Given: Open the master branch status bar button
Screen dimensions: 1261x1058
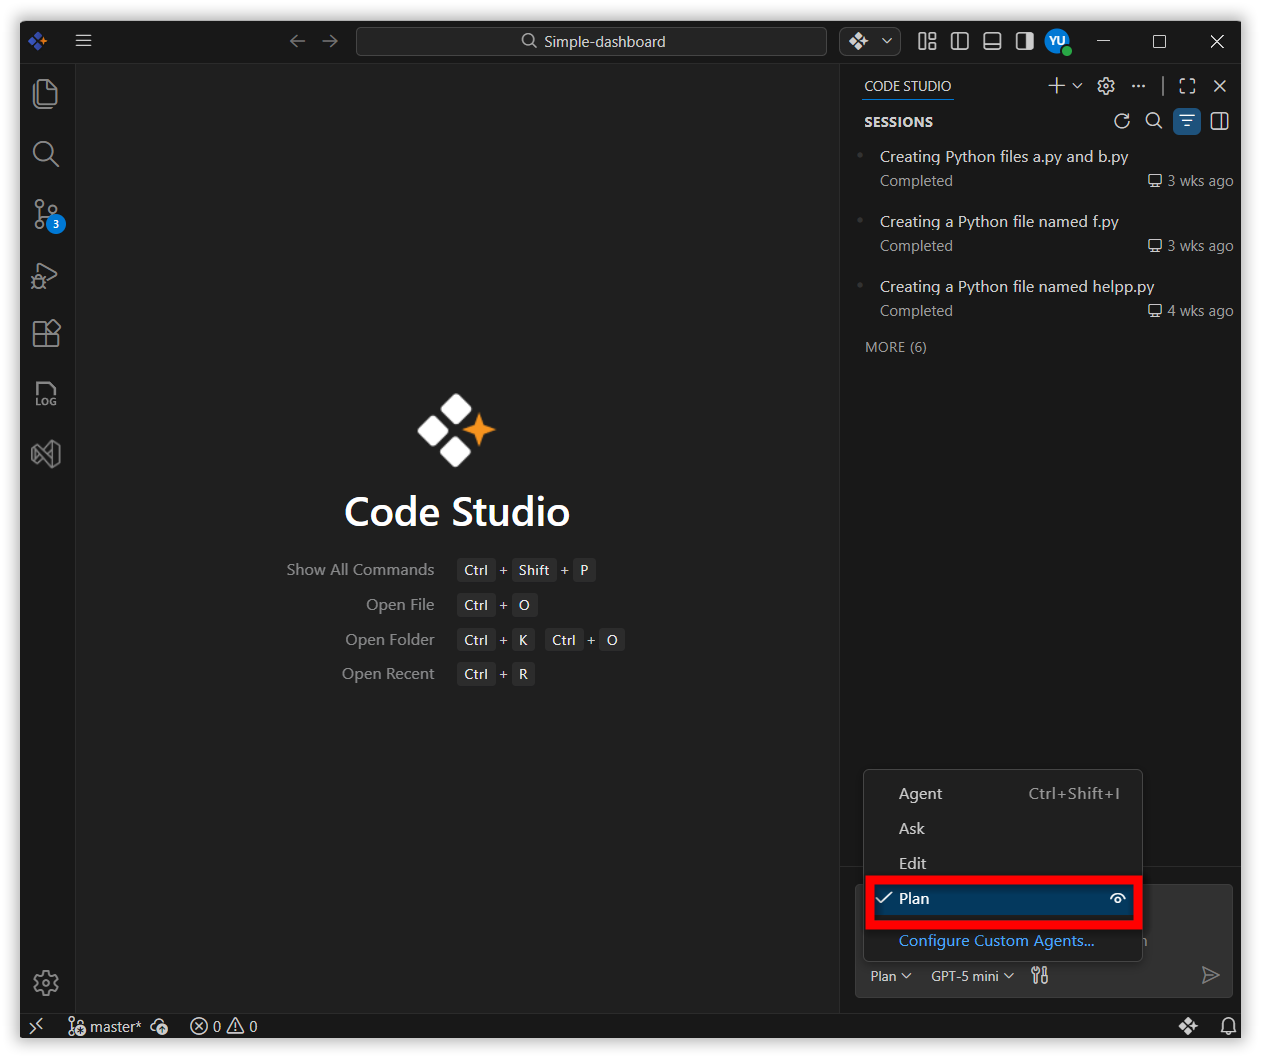Looking at the screenshot, I should (x=105, y=1027).
